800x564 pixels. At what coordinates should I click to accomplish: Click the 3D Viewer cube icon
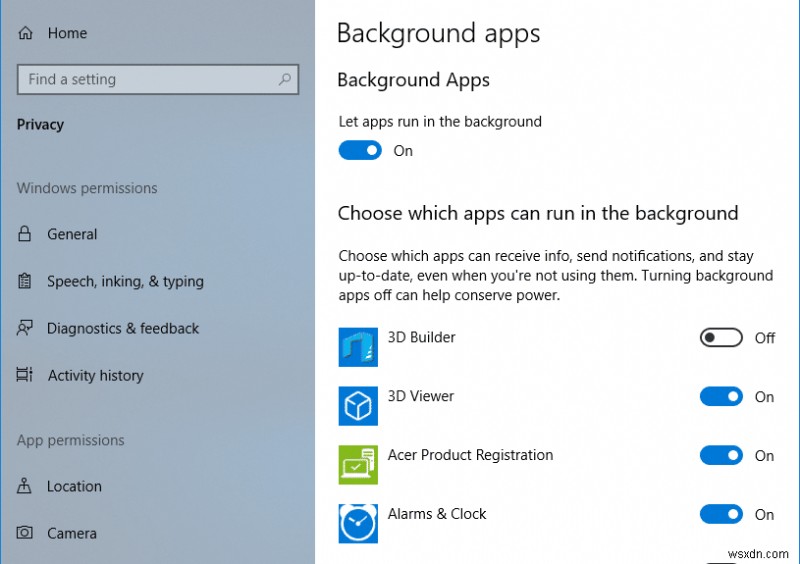point(358,406)
